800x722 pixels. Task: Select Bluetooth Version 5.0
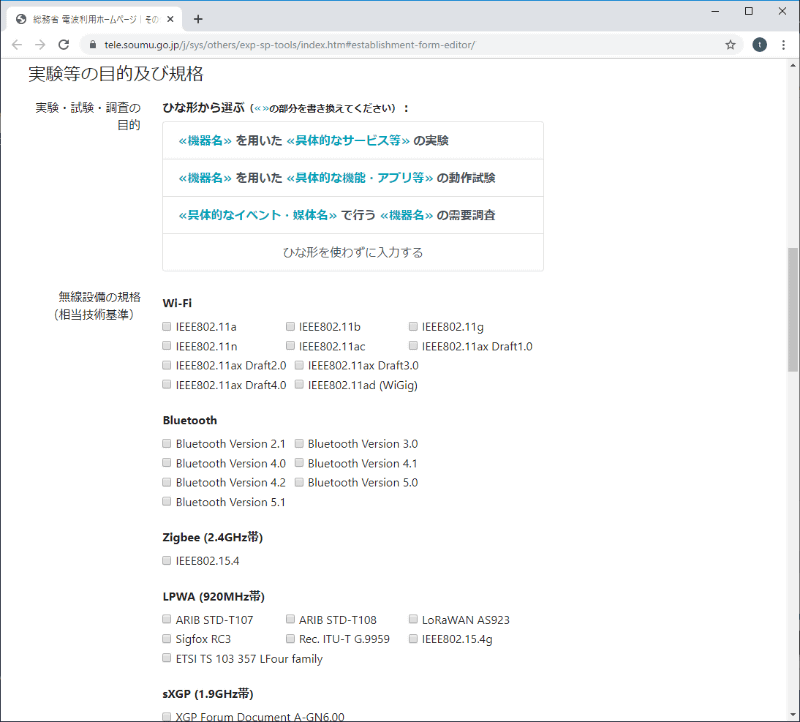click(299, 482)
